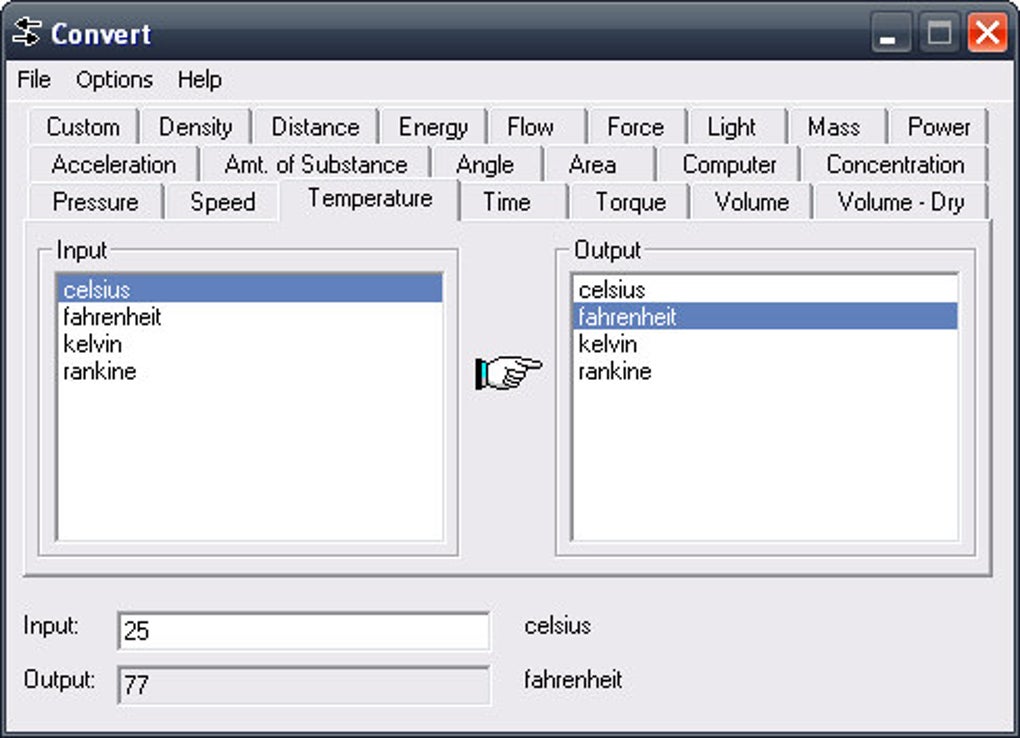The width and height of the screenshot is (1020, 738).
Task: Click inside the Input value field
Action: coord(302,631)
